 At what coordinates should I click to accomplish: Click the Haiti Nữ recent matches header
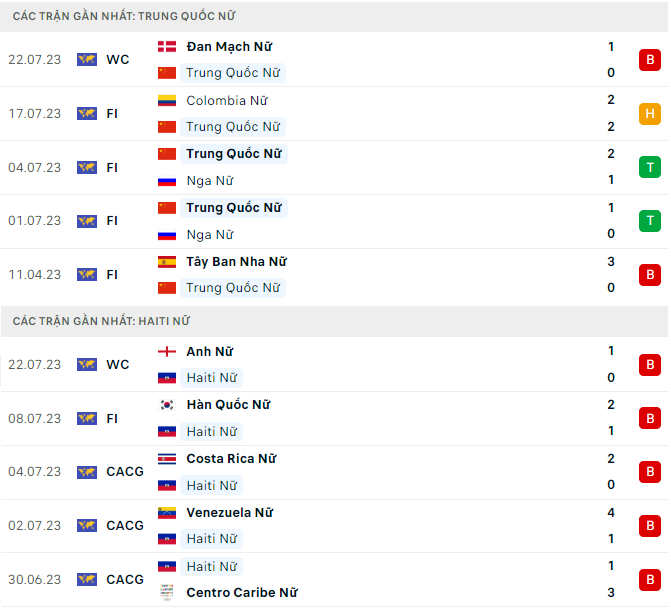click(x=101, y=321)
